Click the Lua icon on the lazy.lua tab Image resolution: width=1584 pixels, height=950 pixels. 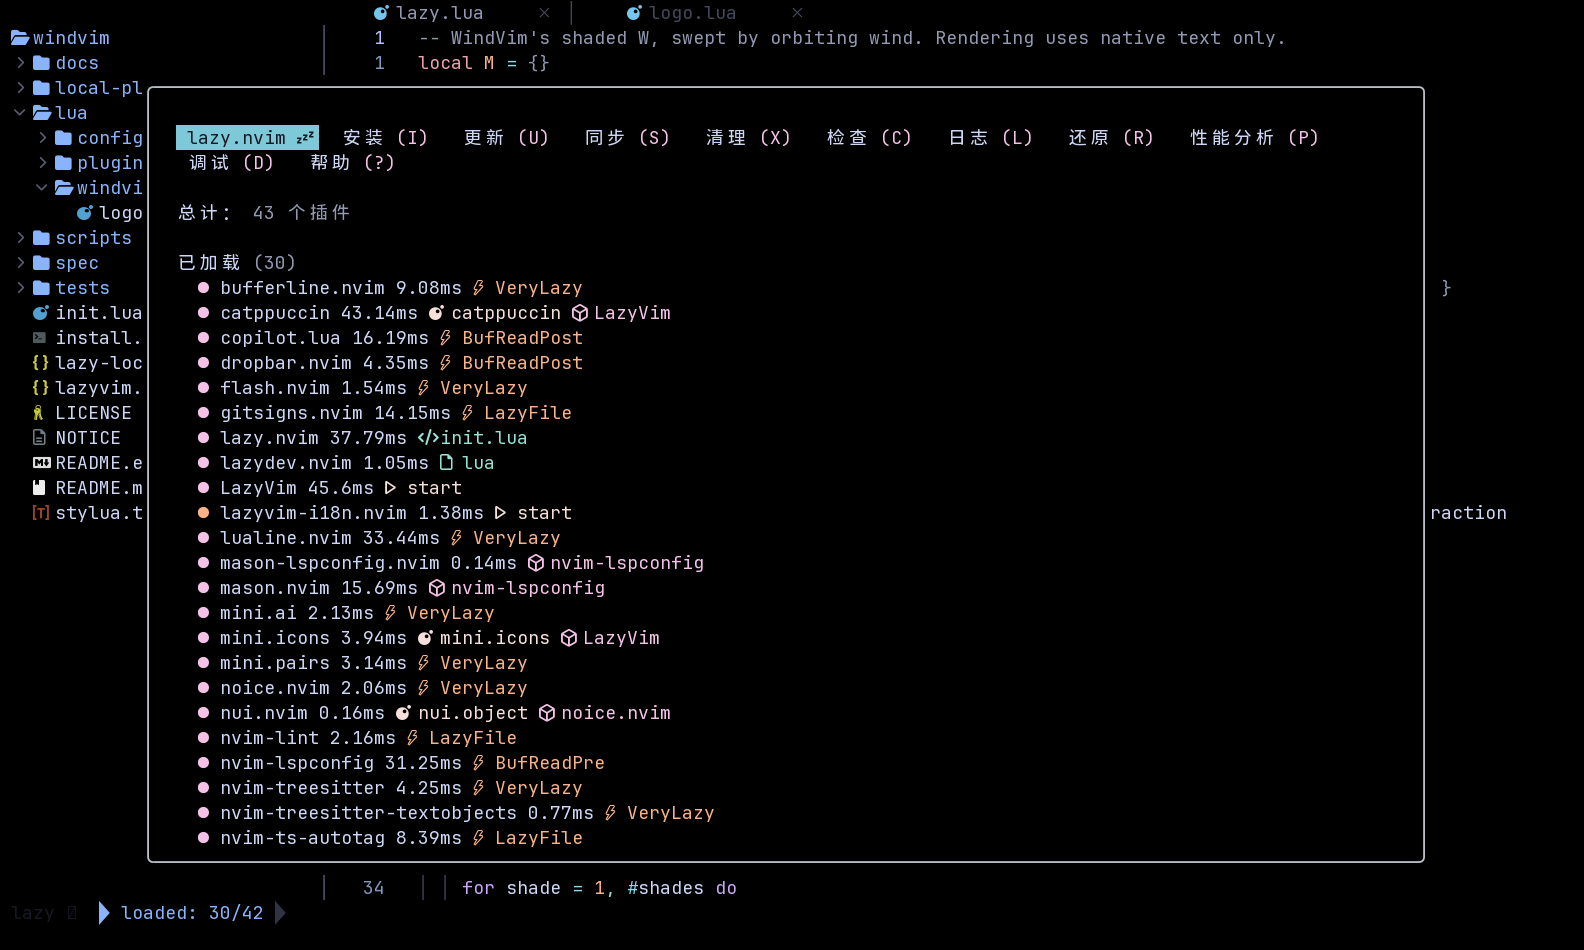[381, 13]
